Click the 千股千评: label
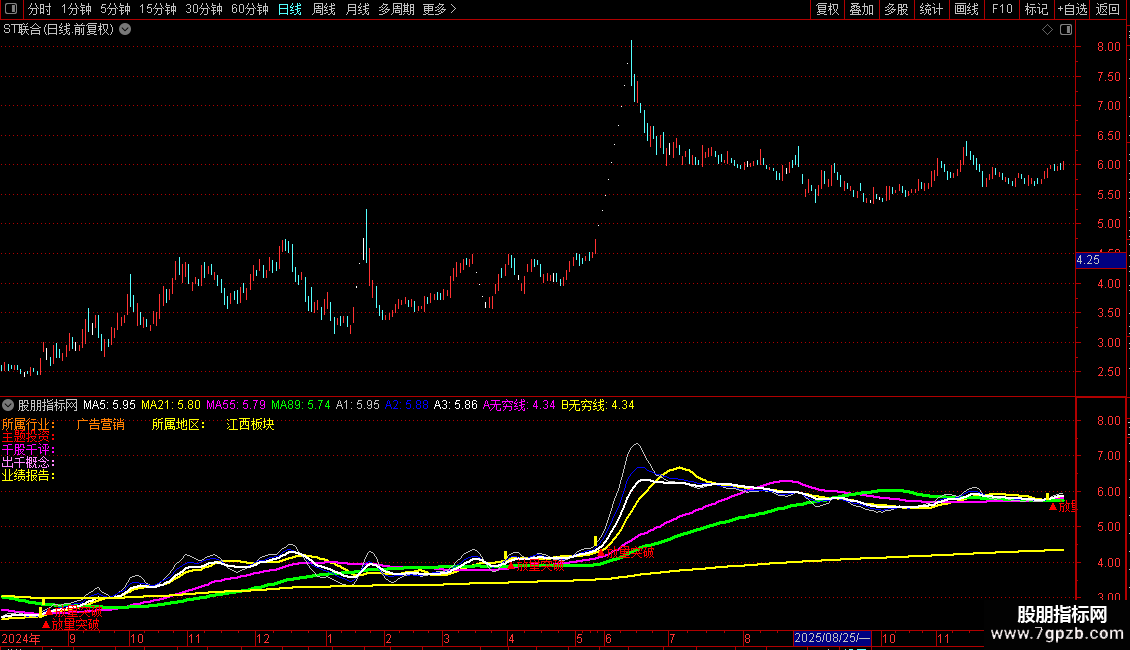The width and height of the screenshot is (1130, 650). (28, 450)
